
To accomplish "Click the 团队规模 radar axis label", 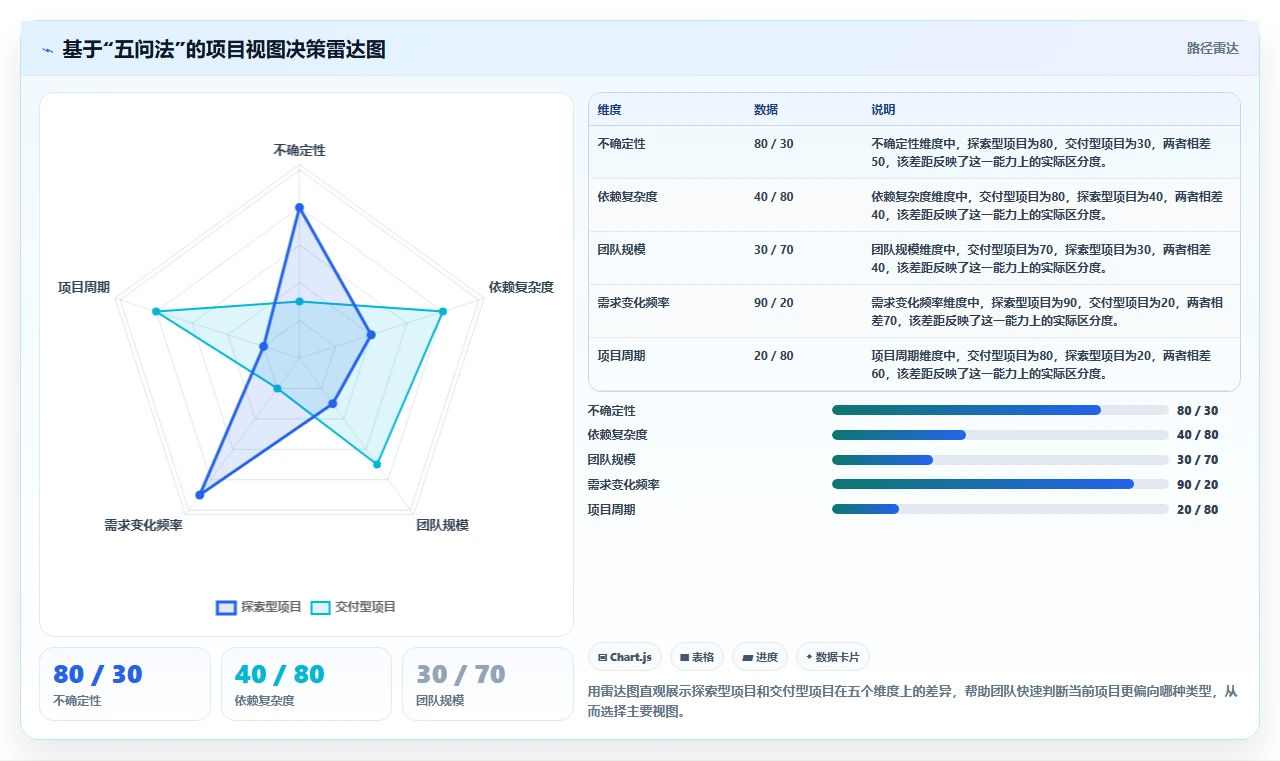I will pos(442,525).
